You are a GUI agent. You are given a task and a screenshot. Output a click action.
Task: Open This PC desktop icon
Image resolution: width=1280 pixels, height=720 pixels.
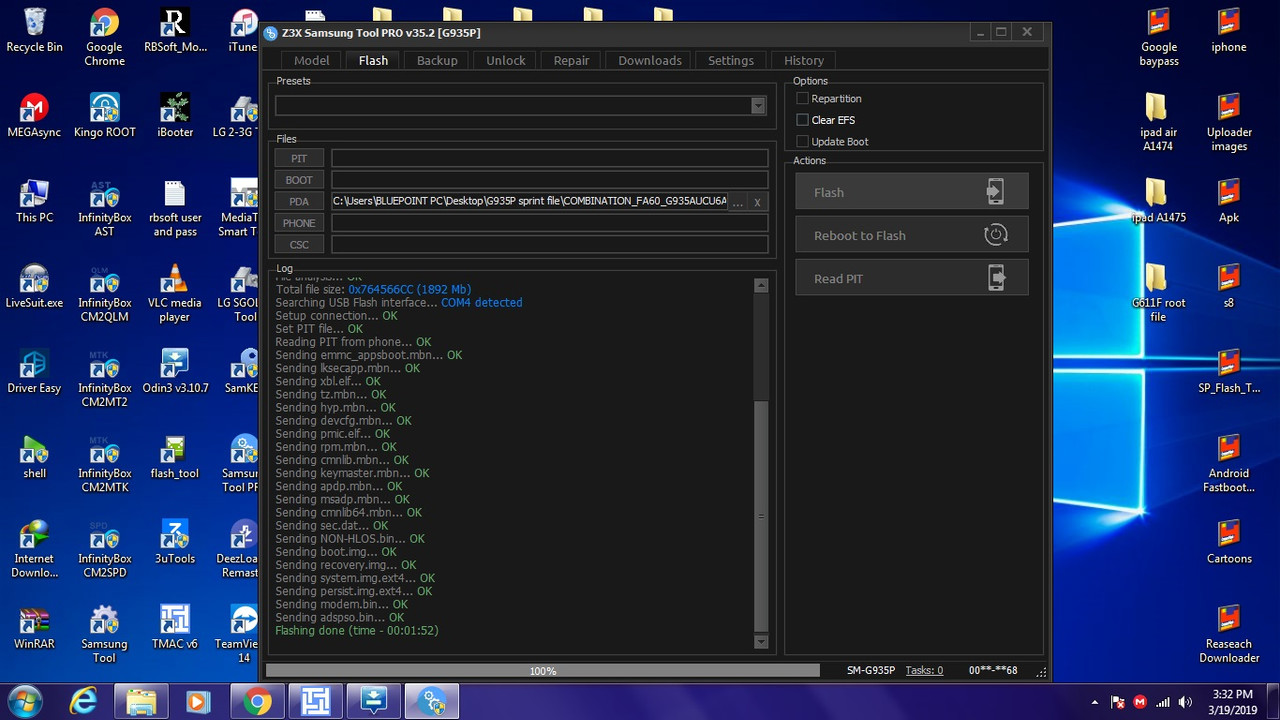click(x=34, y=201)
